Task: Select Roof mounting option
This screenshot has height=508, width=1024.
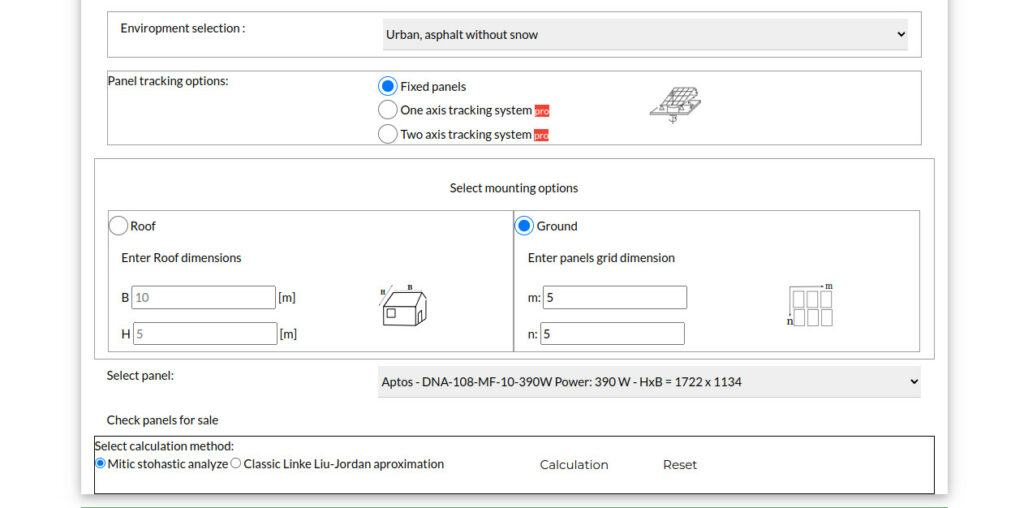Action: (119, 226)
